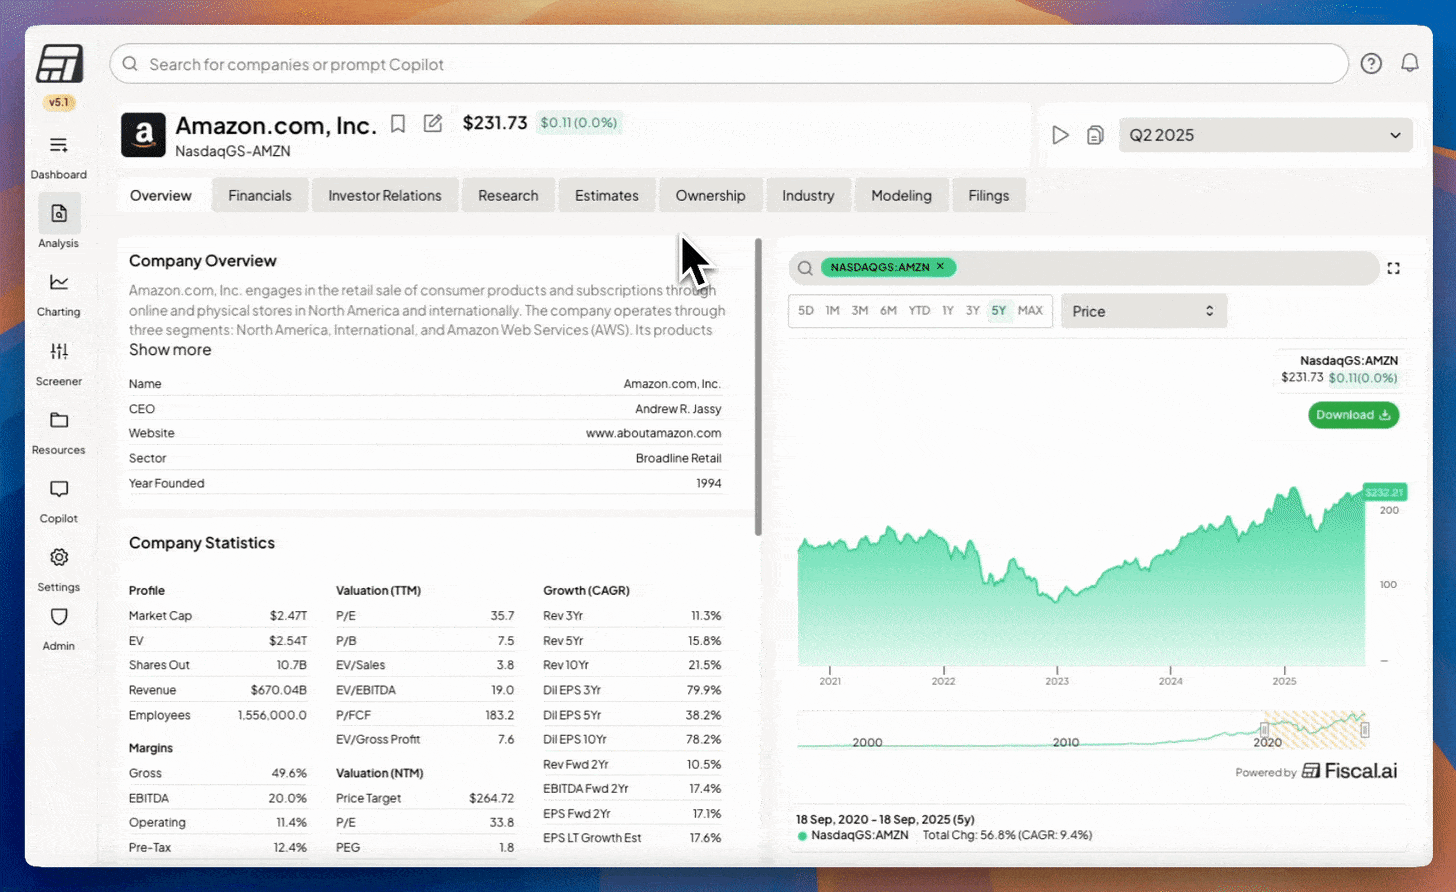1456x892 pixels.
Task: Open the Analysis sidebar icon
Action: [59, 213]
